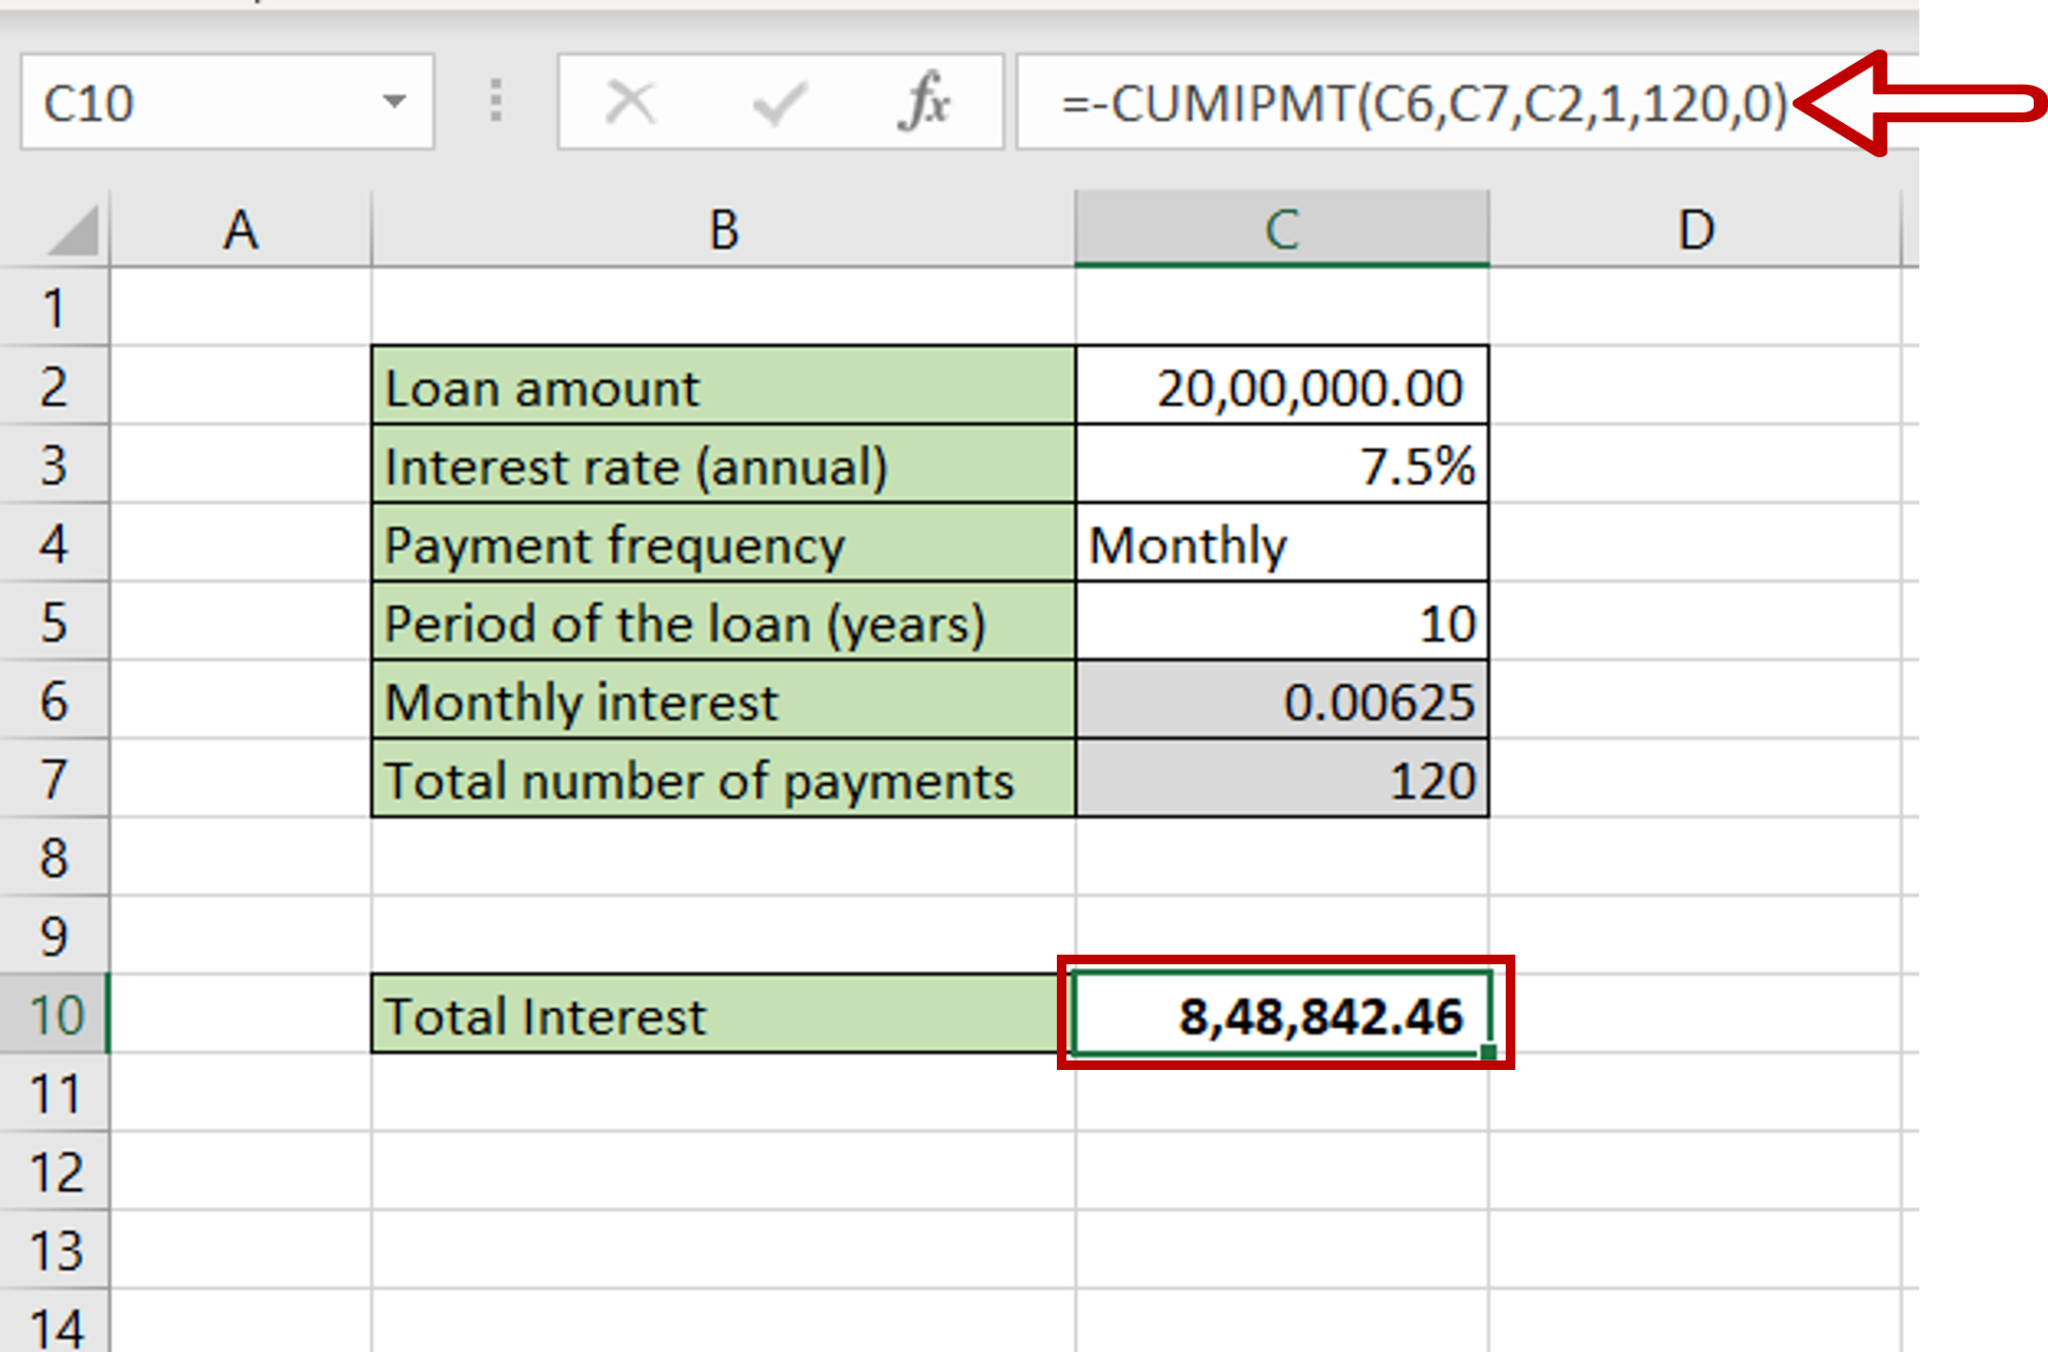Click the Name Box dropdown for C10
2048x1352 pixels.
[407, 103]
